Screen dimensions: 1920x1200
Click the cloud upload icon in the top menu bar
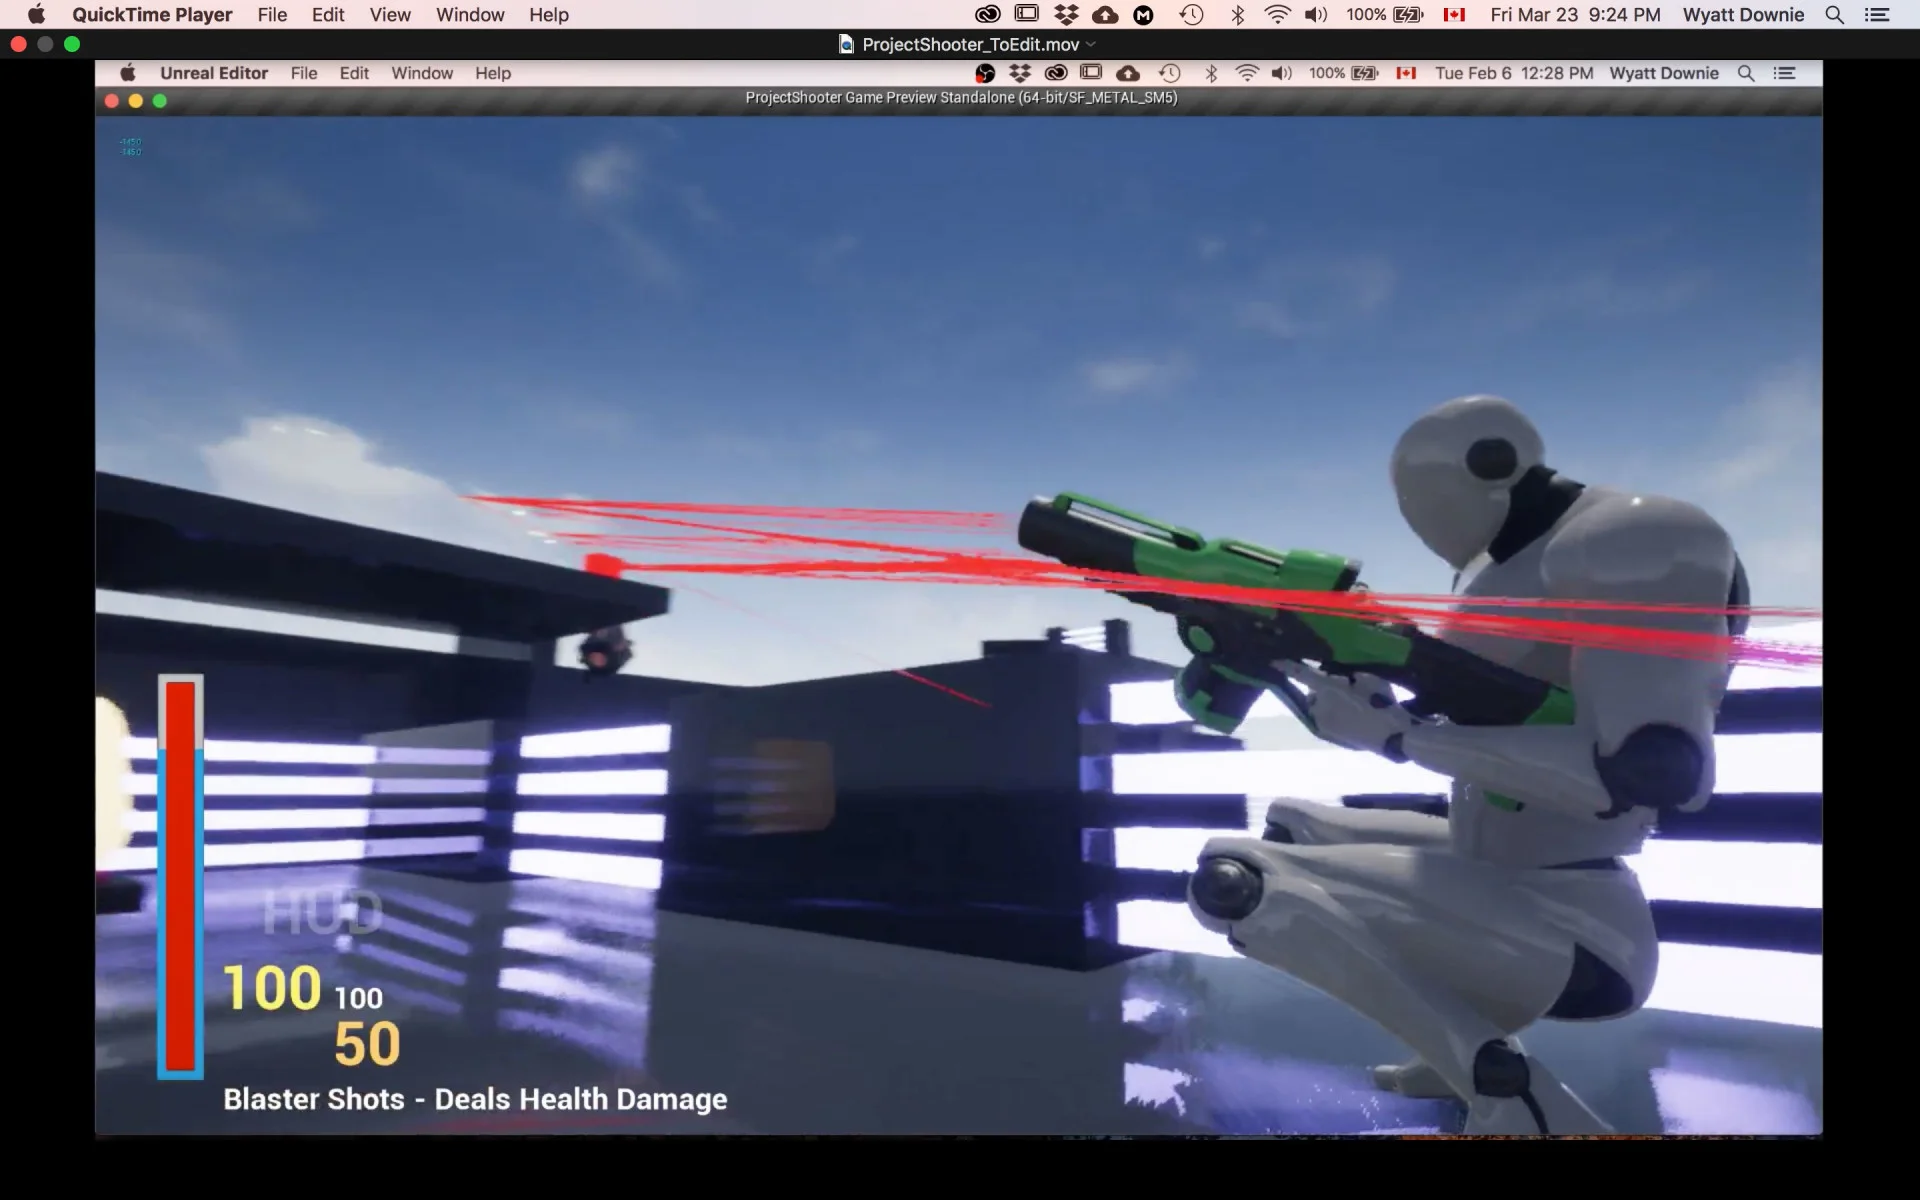tap(1105, 14)
